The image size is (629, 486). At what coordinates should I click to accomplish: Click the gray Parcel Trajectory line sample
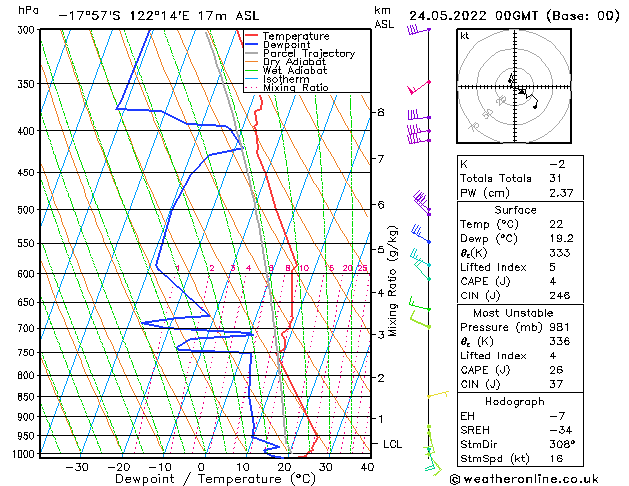click(x=252, y=53)
